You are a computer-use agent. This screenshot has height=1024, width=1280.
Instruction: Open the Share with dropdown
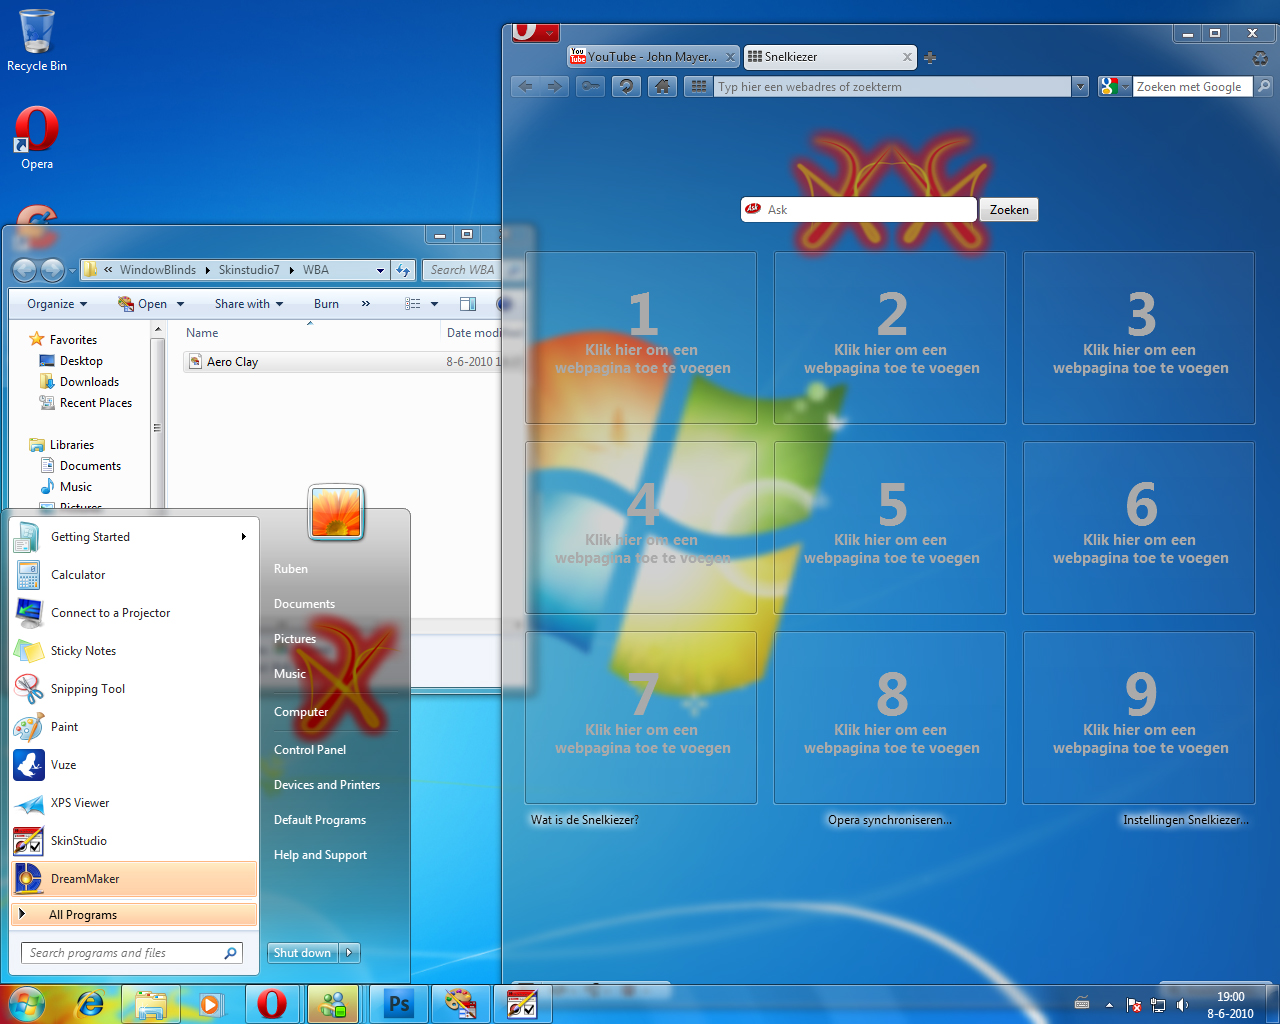click(x=249, y=304)
